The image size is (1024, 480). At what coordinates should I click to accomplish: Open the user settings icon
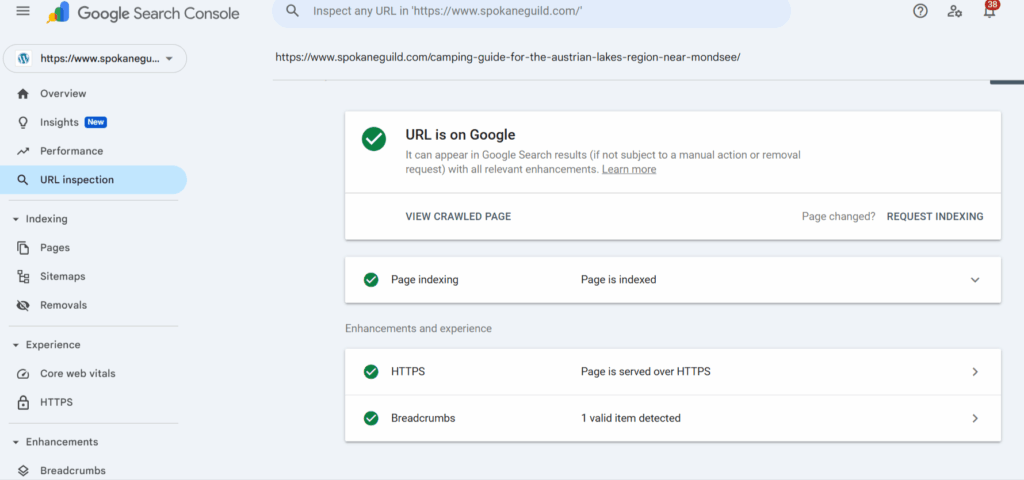tap(955, 11)
